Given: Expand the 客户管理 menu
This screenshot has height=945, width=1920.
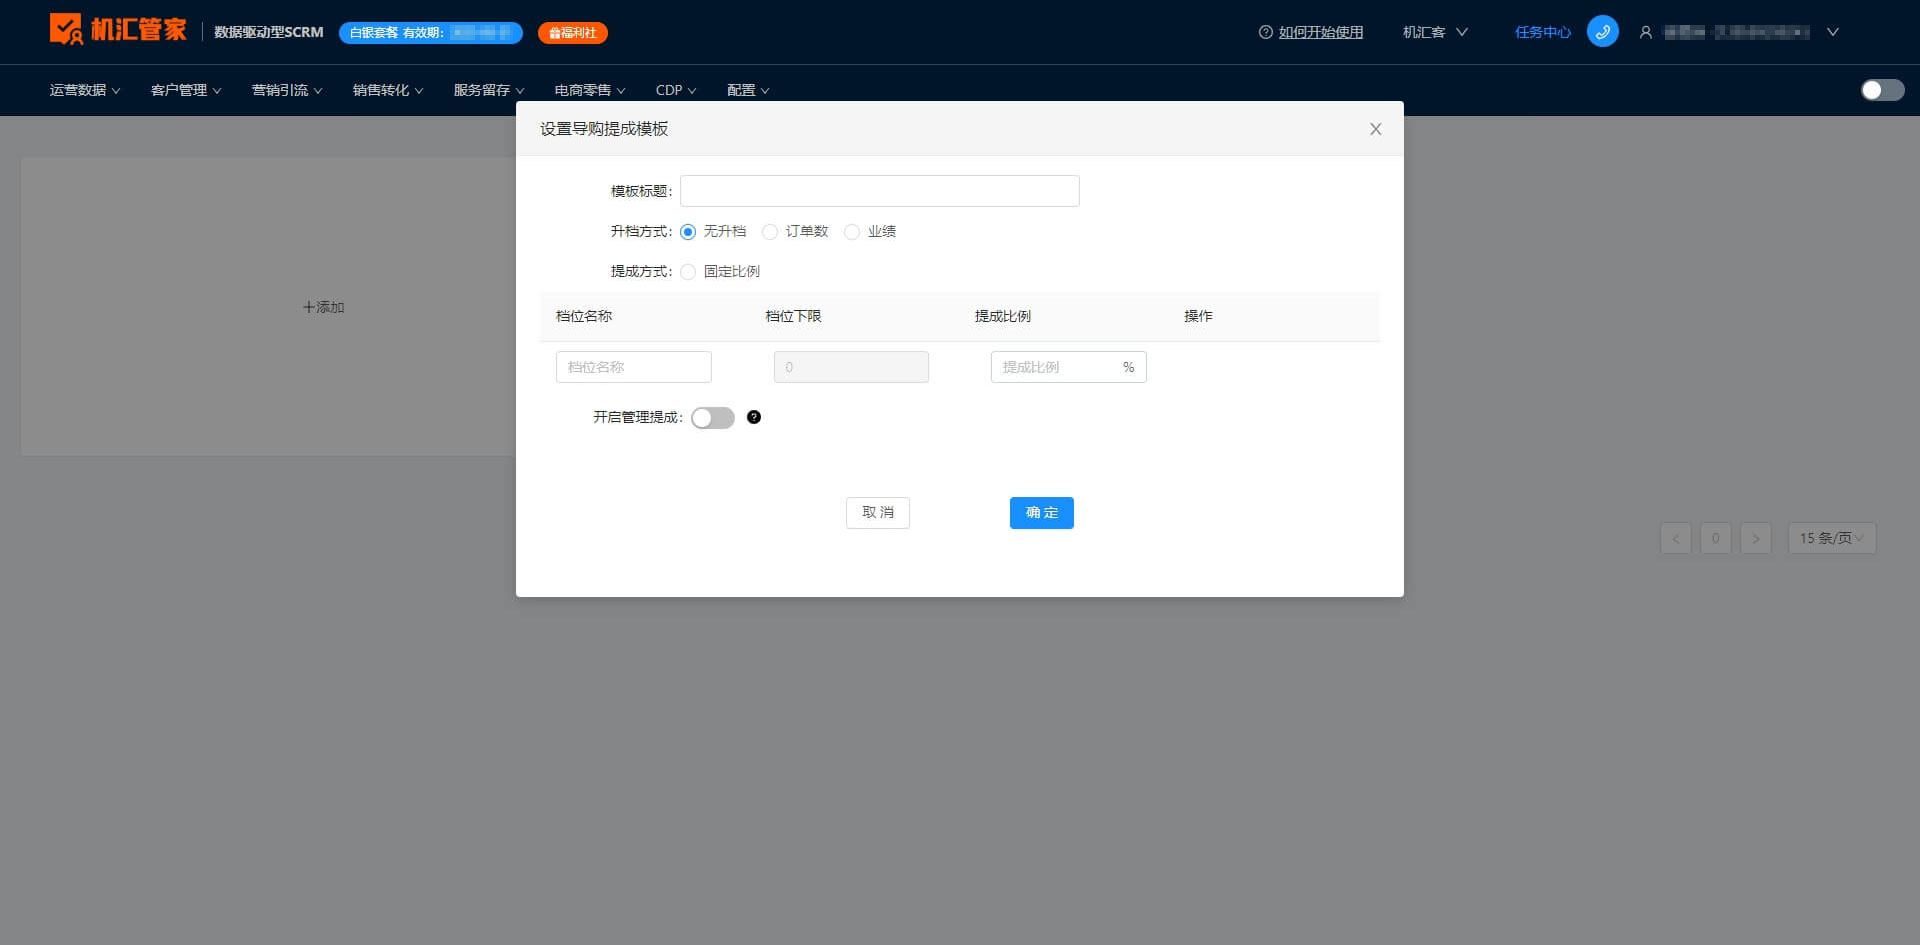Looking at the screenshot, I should click(186, 90).
